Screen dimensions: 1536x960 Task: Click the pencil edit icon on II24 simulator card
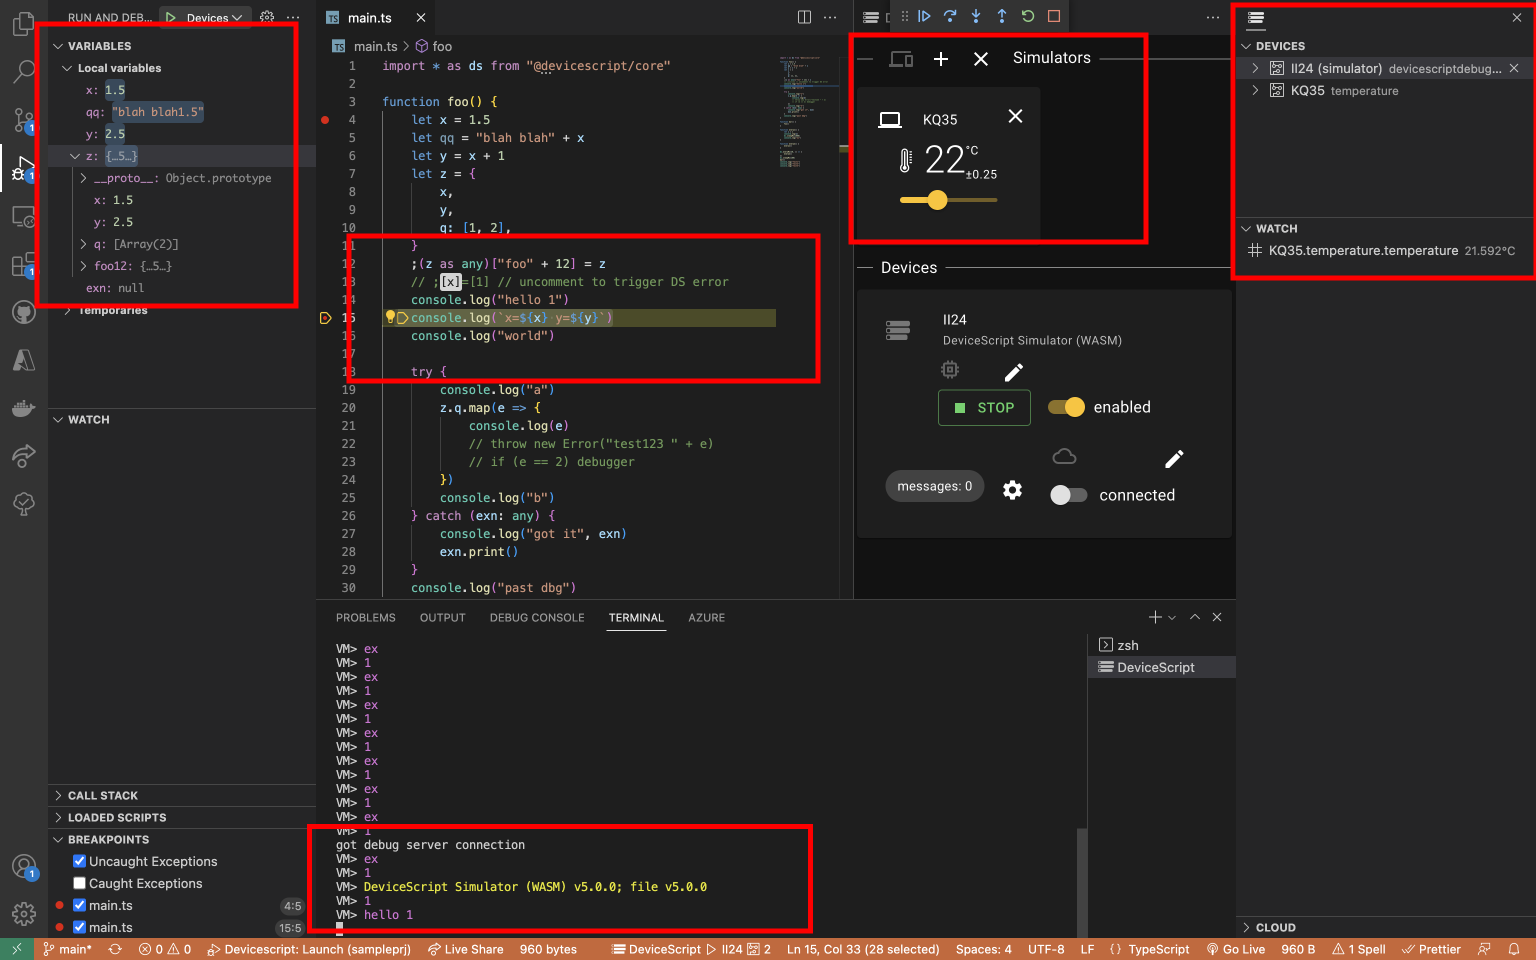pos(1013,371)
